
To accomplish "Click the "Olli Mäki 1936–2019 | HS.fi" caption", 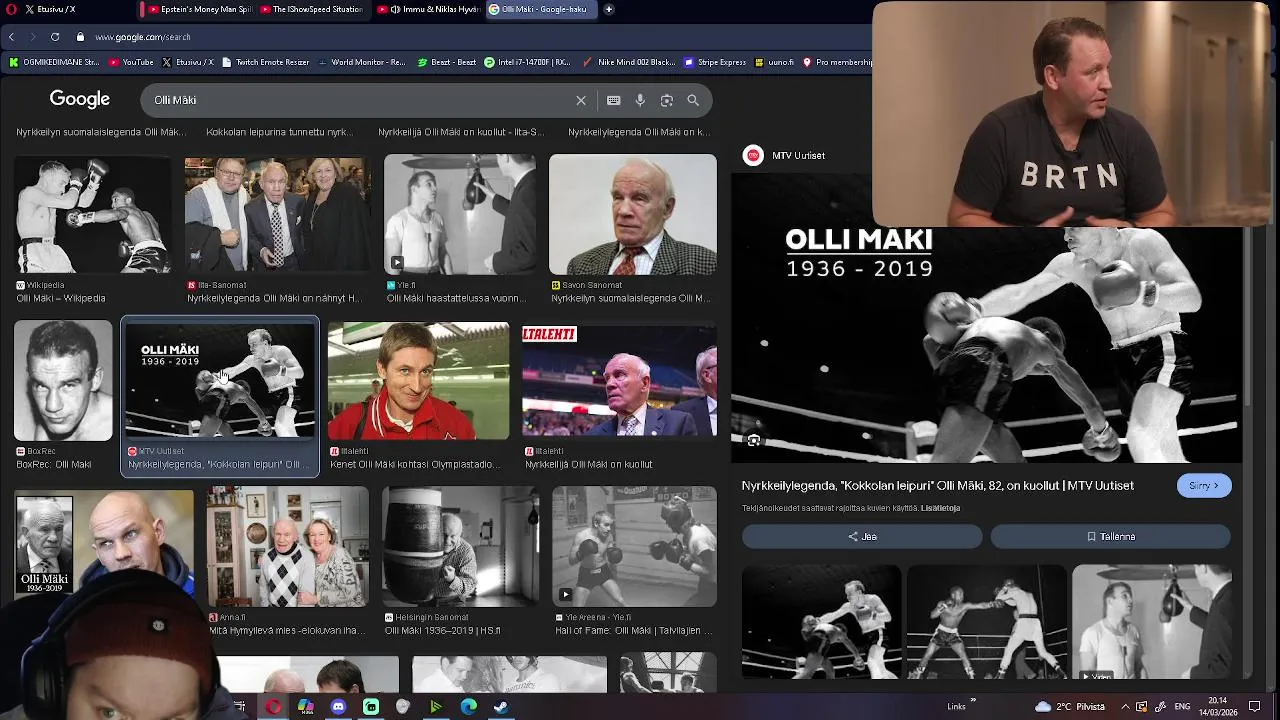I will click(x=442, y=631).
